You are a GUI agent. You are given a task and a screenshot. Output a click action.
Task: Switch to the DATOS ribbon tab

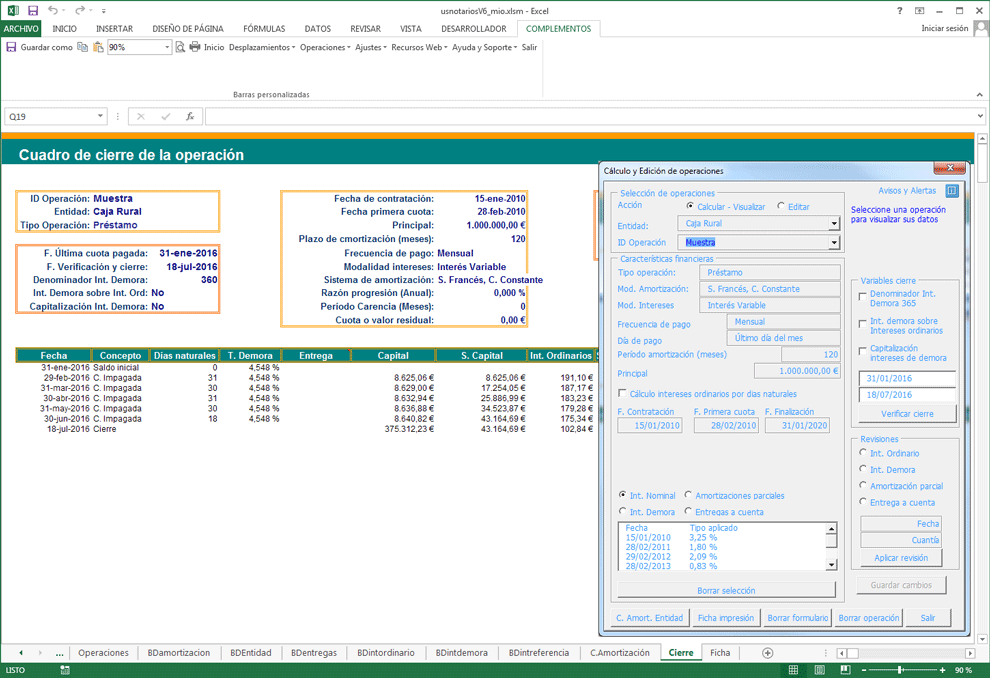point(318,28)
